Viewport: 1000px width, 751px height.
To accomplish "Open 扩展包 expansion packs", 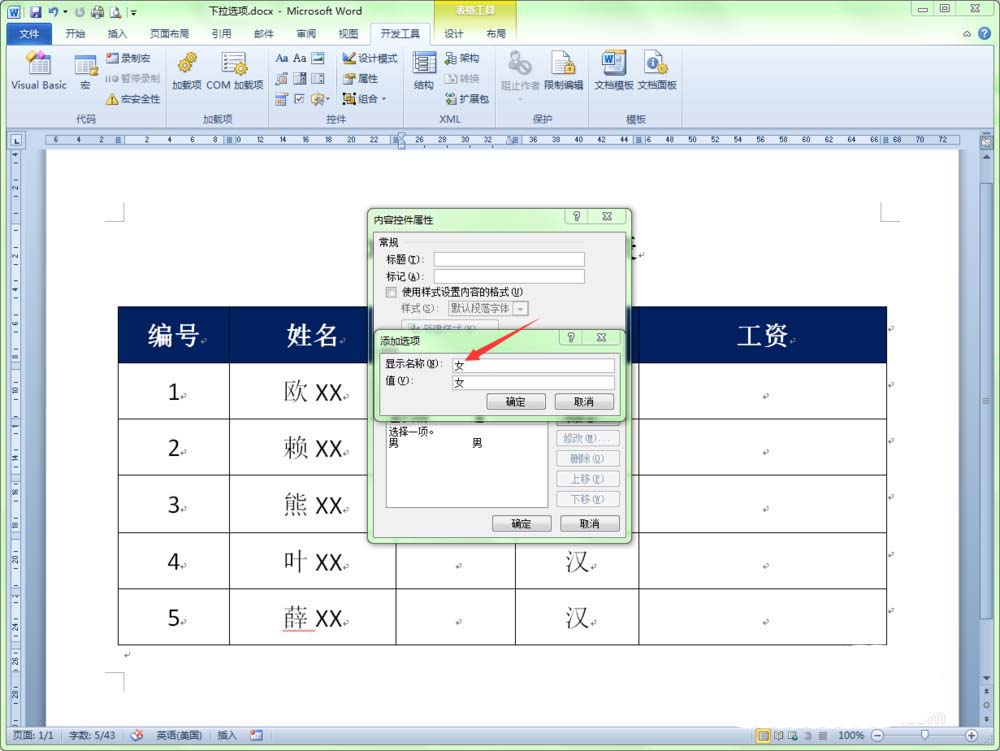I will [467, 99].
